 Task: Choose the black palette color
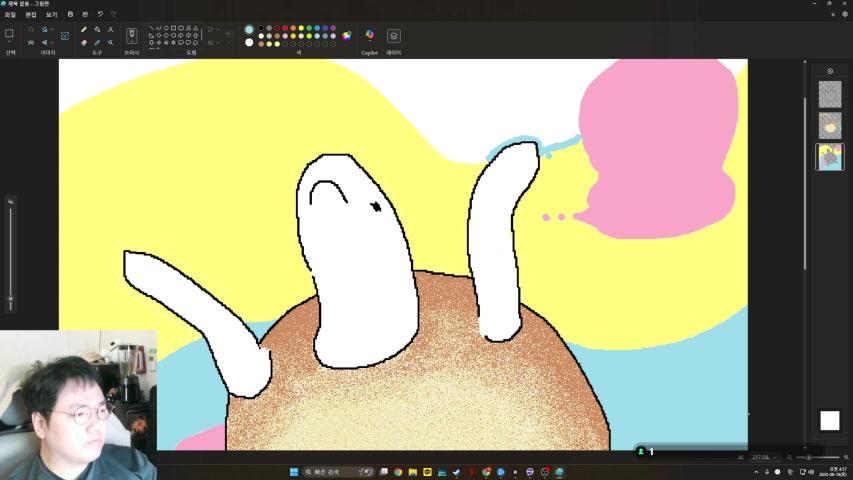pyautogui.click(x=261, y=28)
